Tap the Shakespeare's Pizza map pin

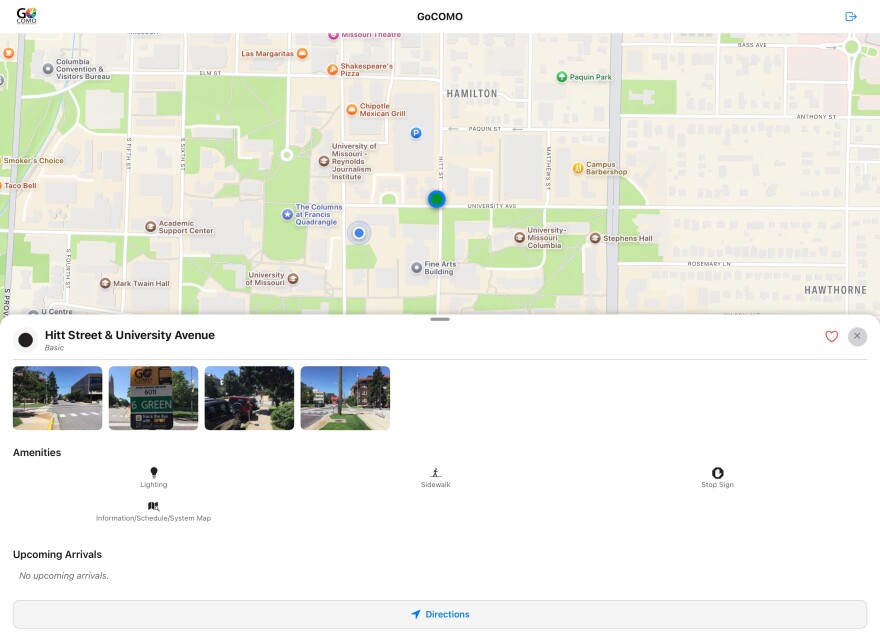point(332,69)
